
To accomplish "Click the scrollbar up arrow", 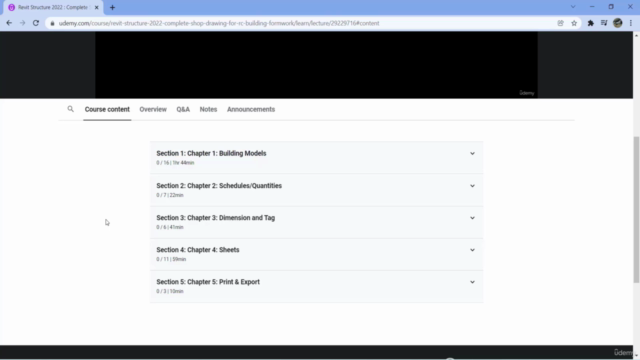I will point(636,36).
